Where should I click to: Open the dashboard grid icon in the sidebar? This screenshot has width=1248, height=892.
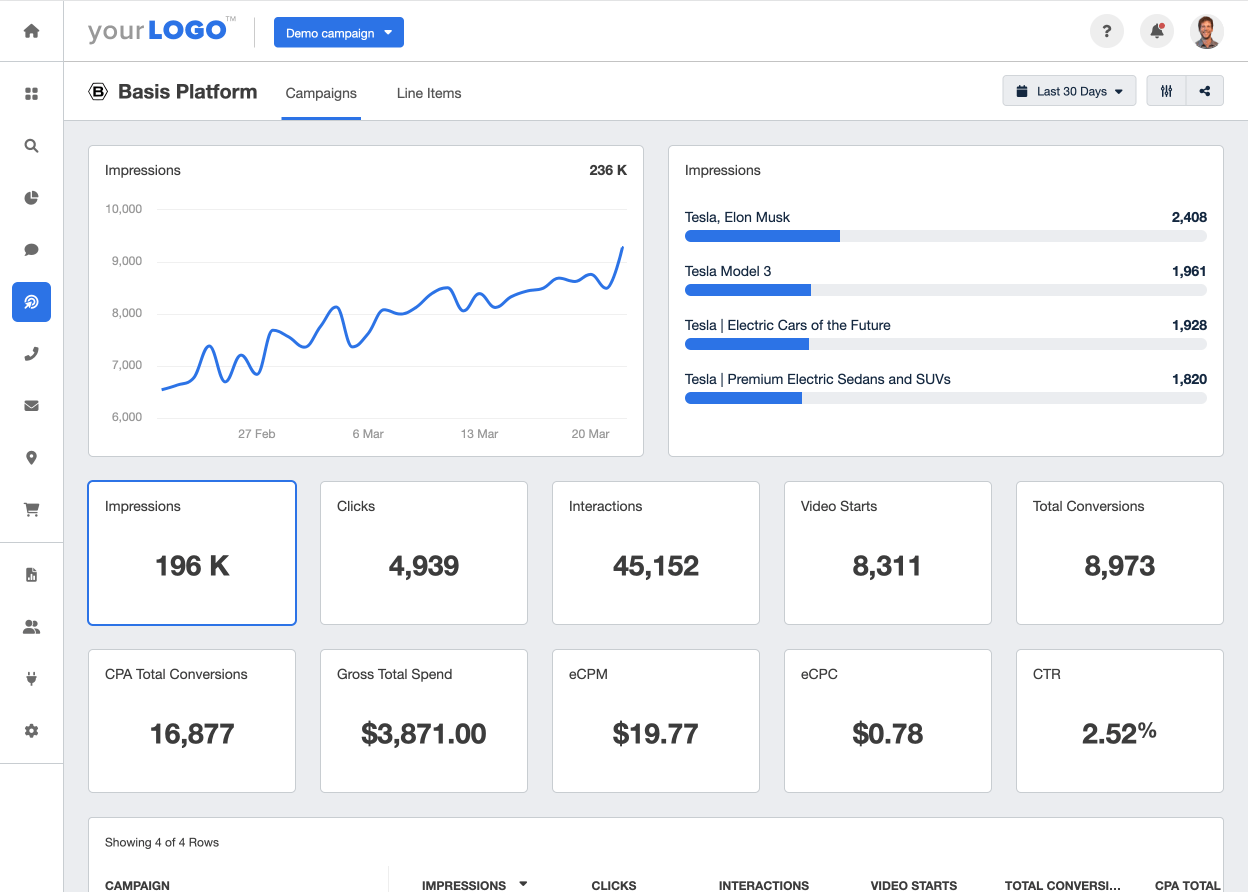[x=31, y=94]
